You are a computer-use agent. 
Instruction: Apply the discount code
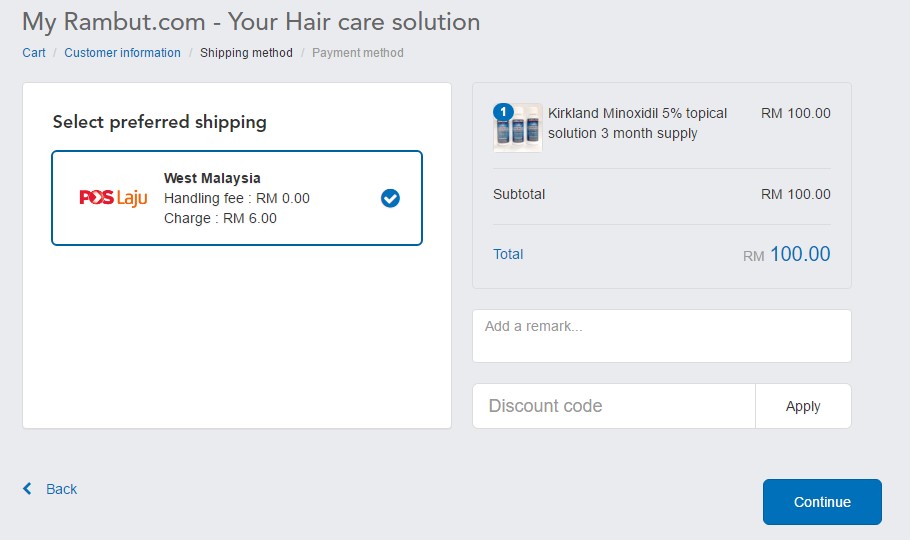click(x=803, y=406)
